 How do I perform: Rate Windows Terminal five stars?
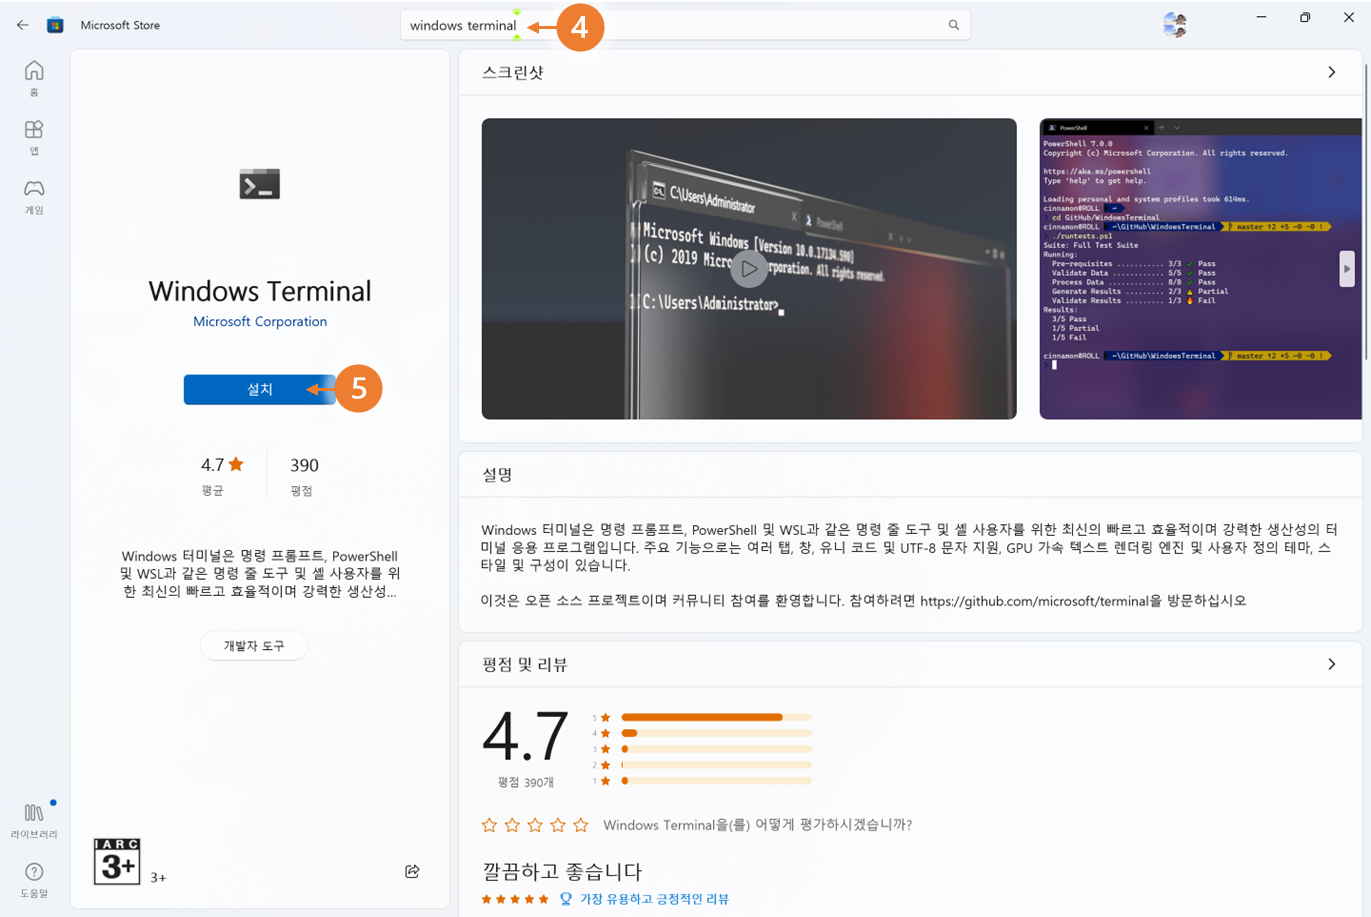tap(581, 825)
